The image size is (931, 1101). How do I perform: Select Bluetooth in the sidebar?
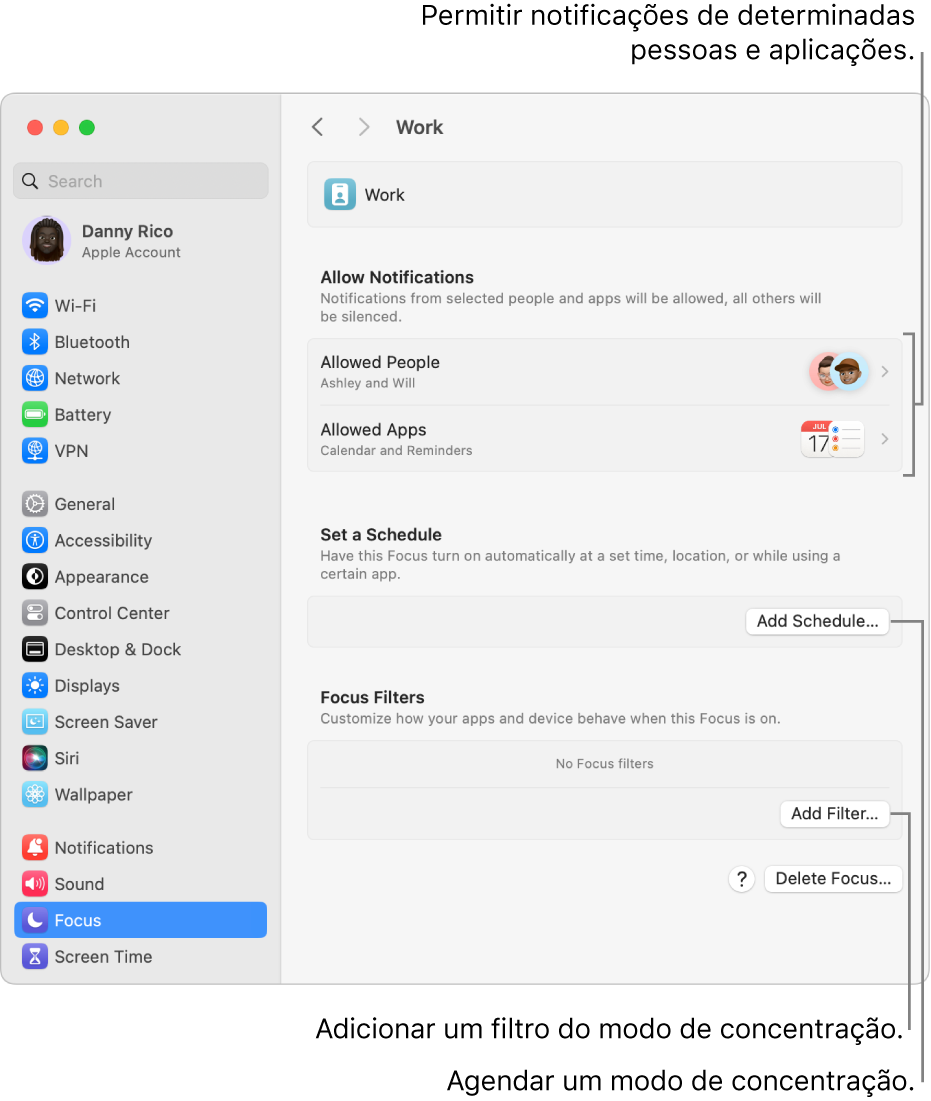tap(92, 342)
